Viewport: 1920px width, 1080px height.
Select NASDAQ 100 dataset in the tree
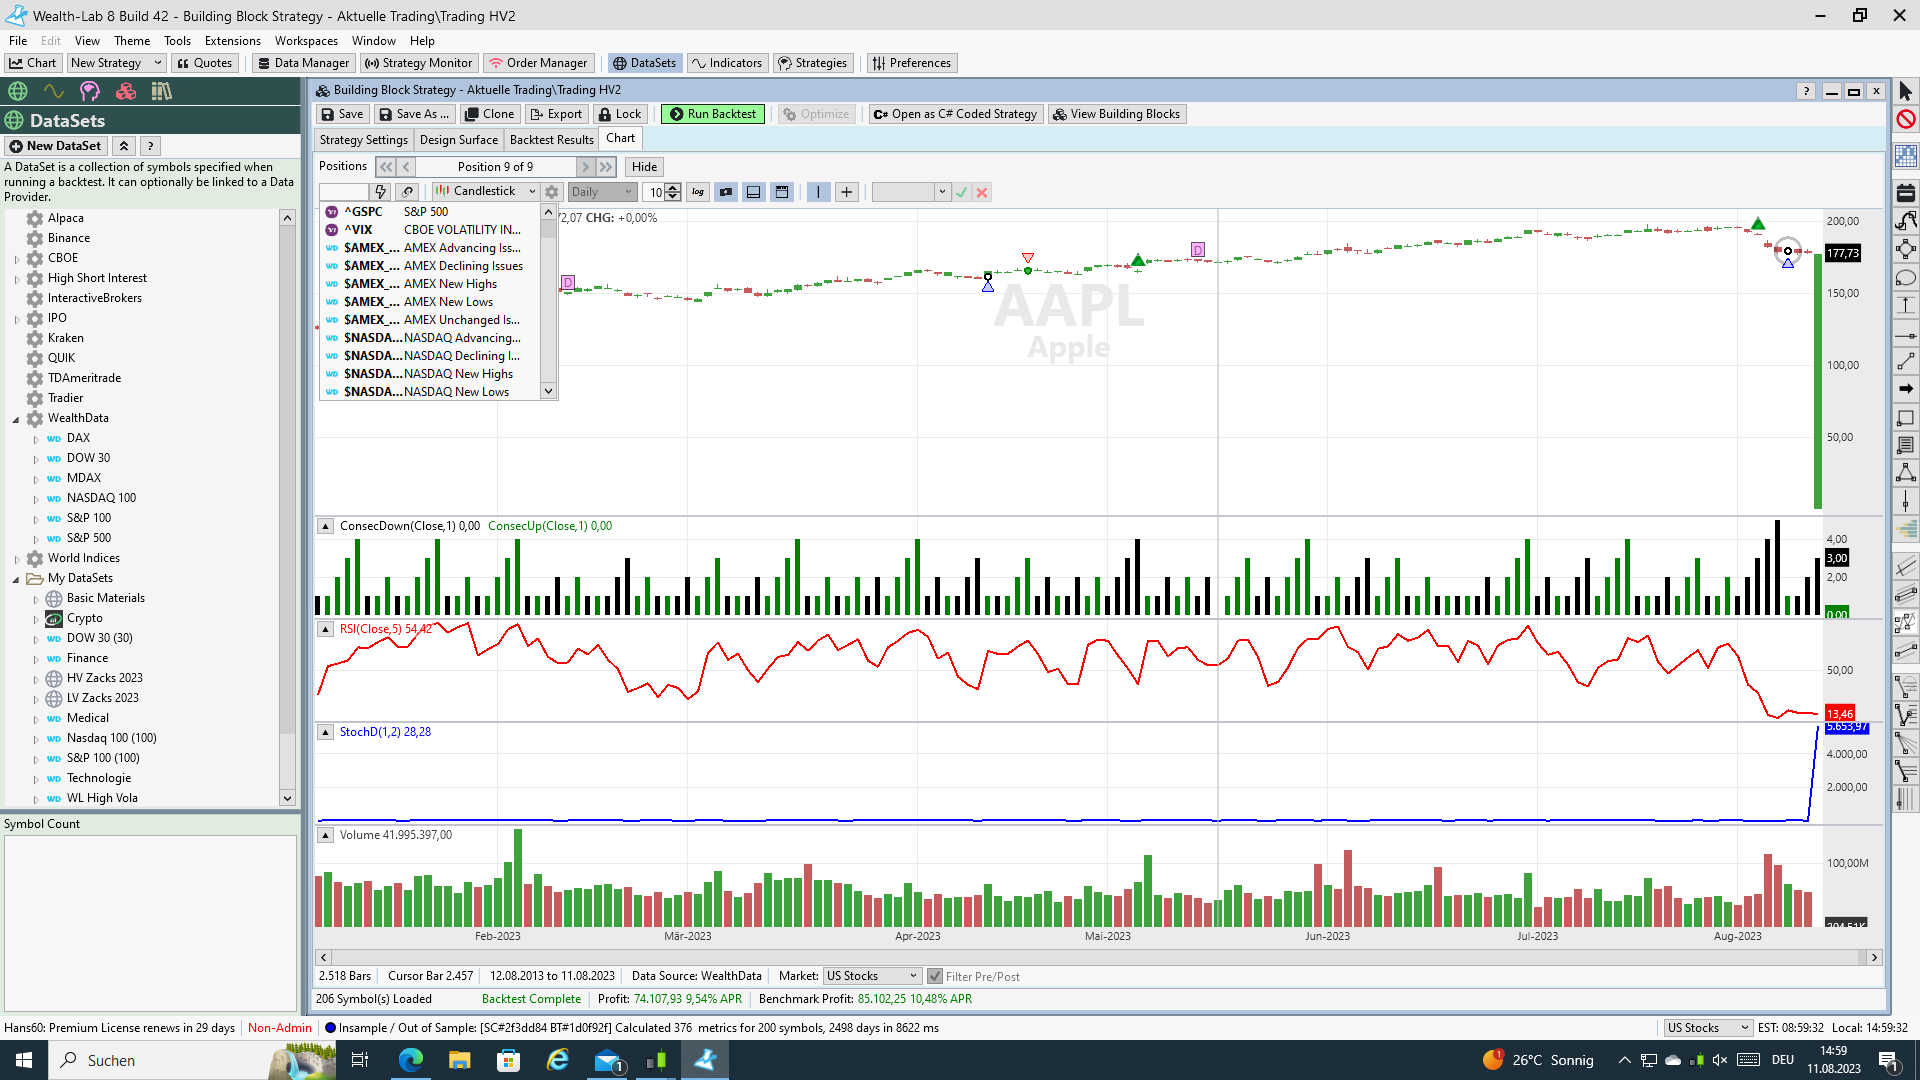101,498
